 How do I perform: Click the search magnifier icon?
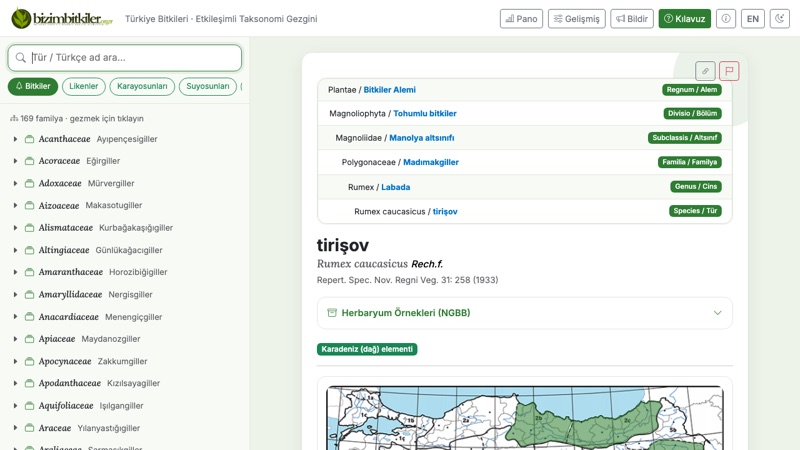pos(20,58)
